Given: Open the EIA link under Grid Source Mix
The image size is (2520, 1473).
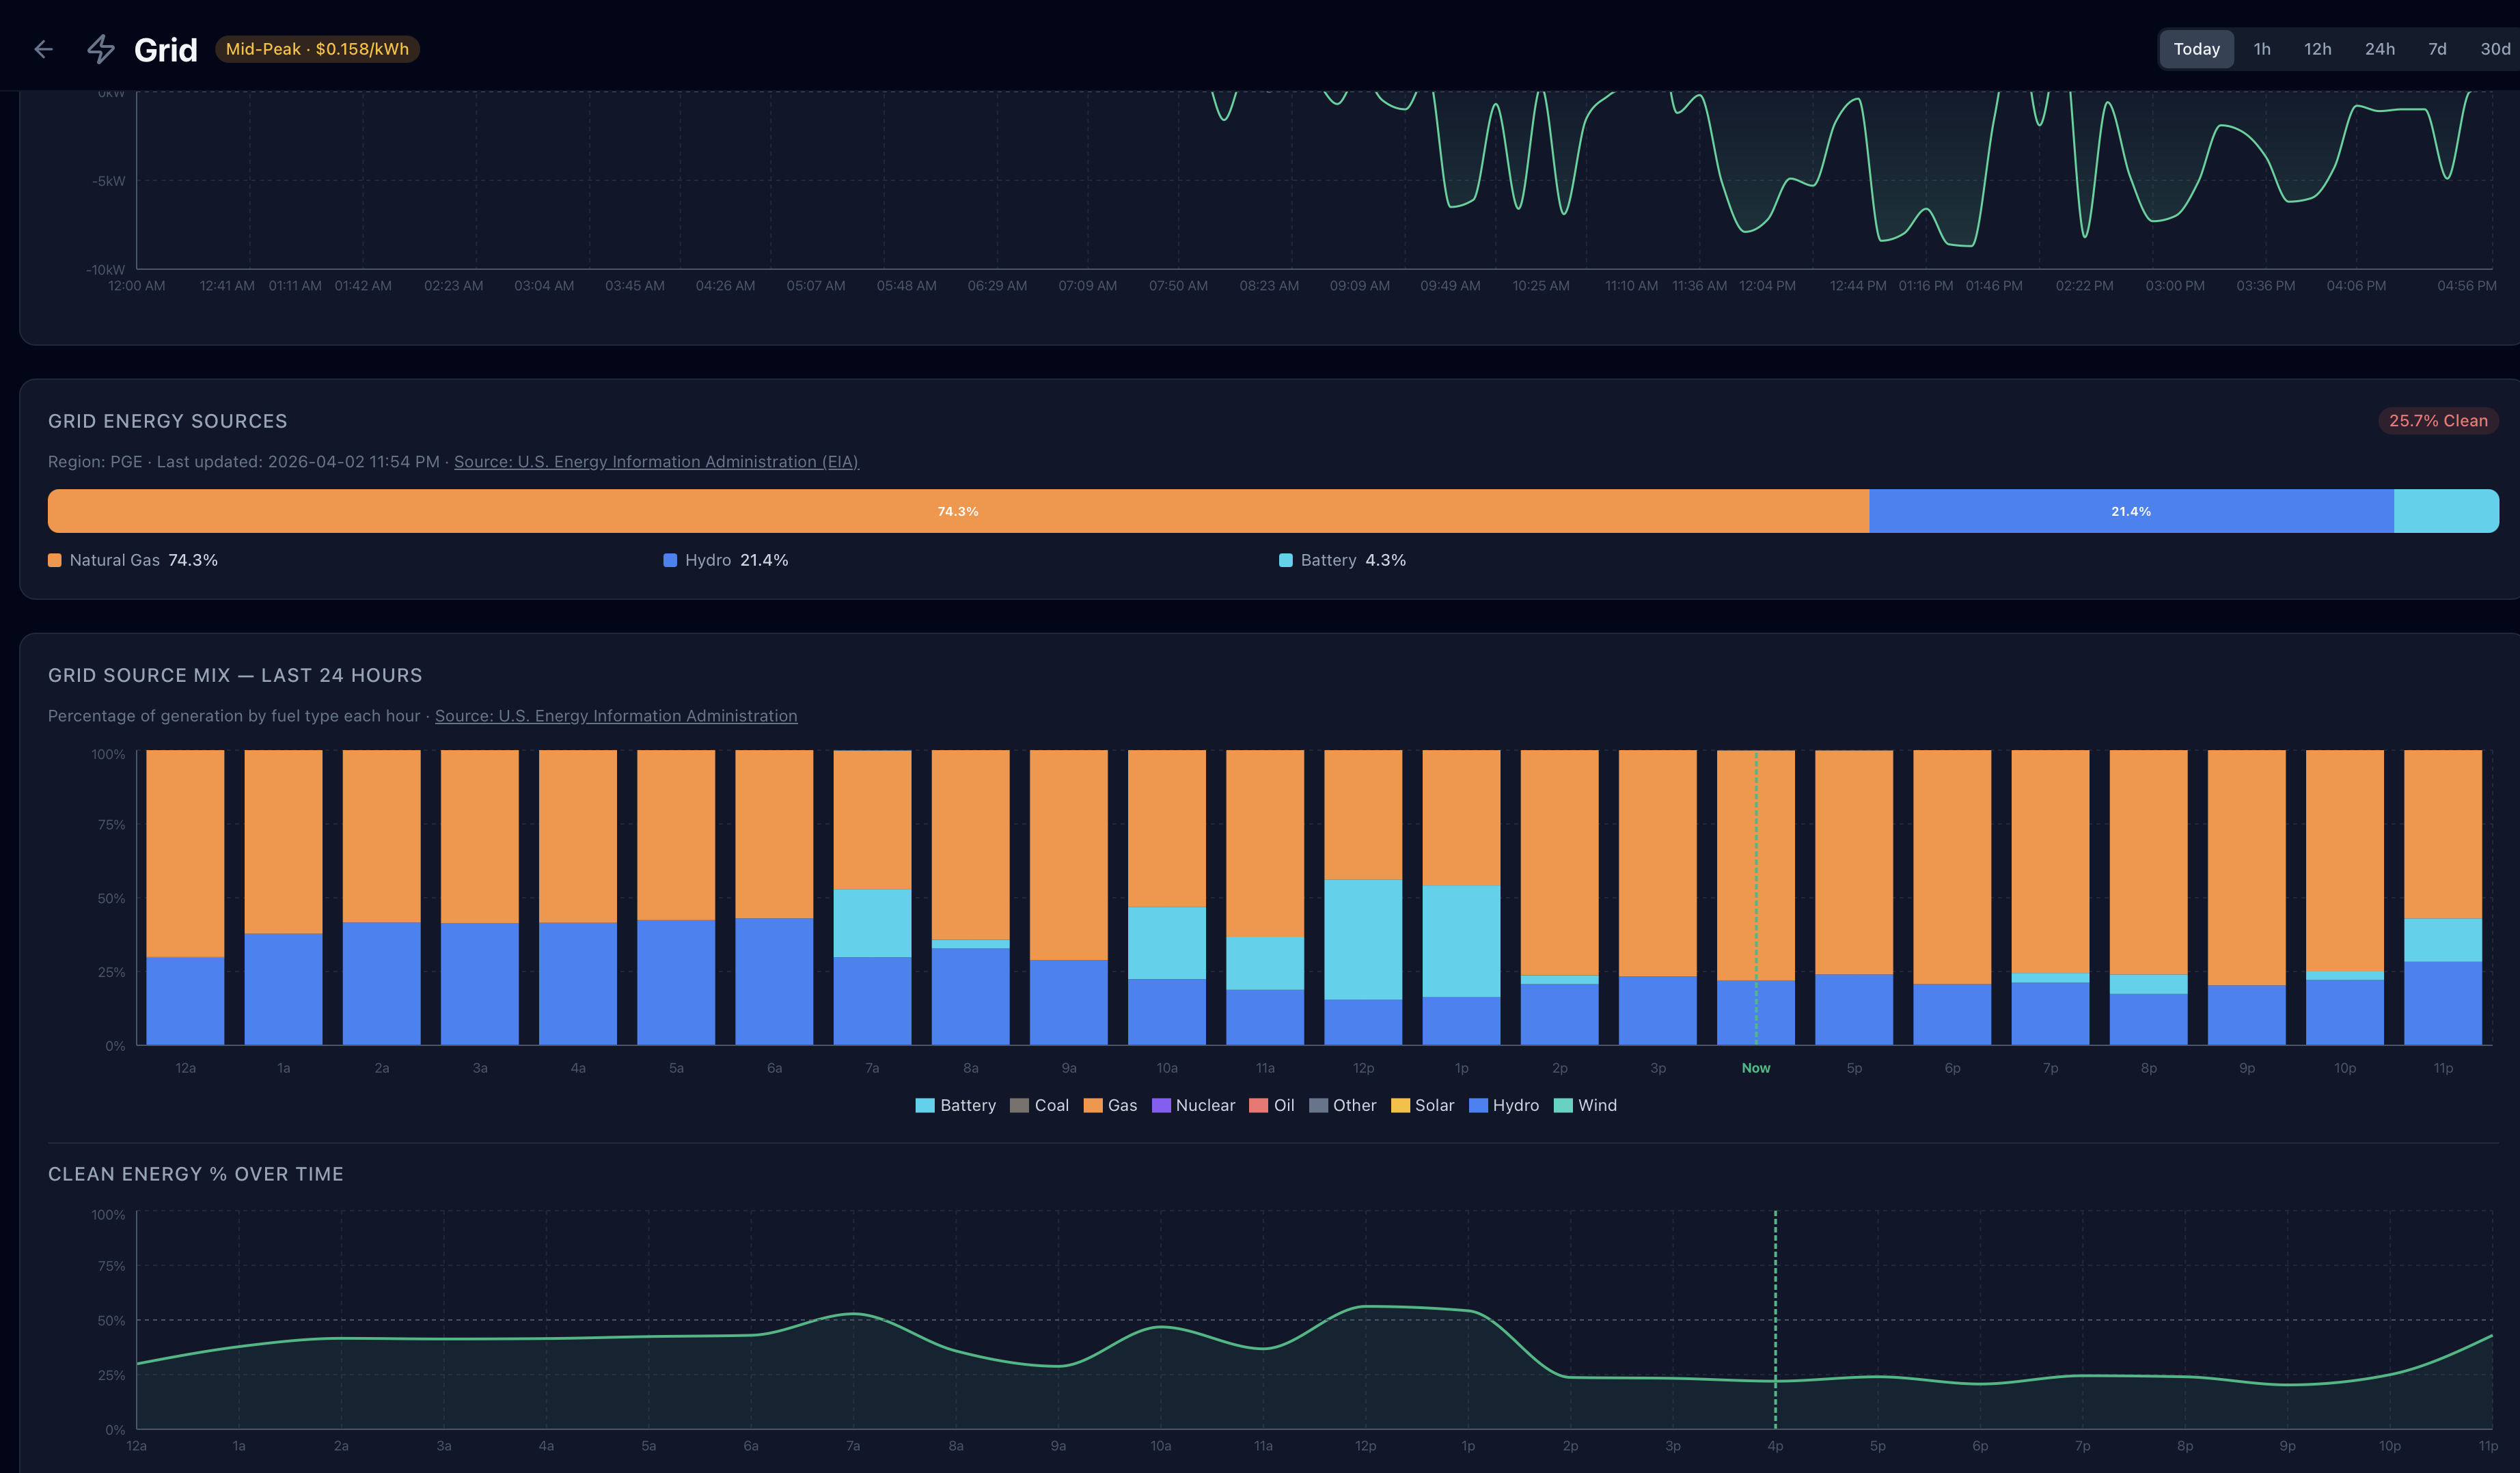Looking at the screenshot, I should (616, 715).
